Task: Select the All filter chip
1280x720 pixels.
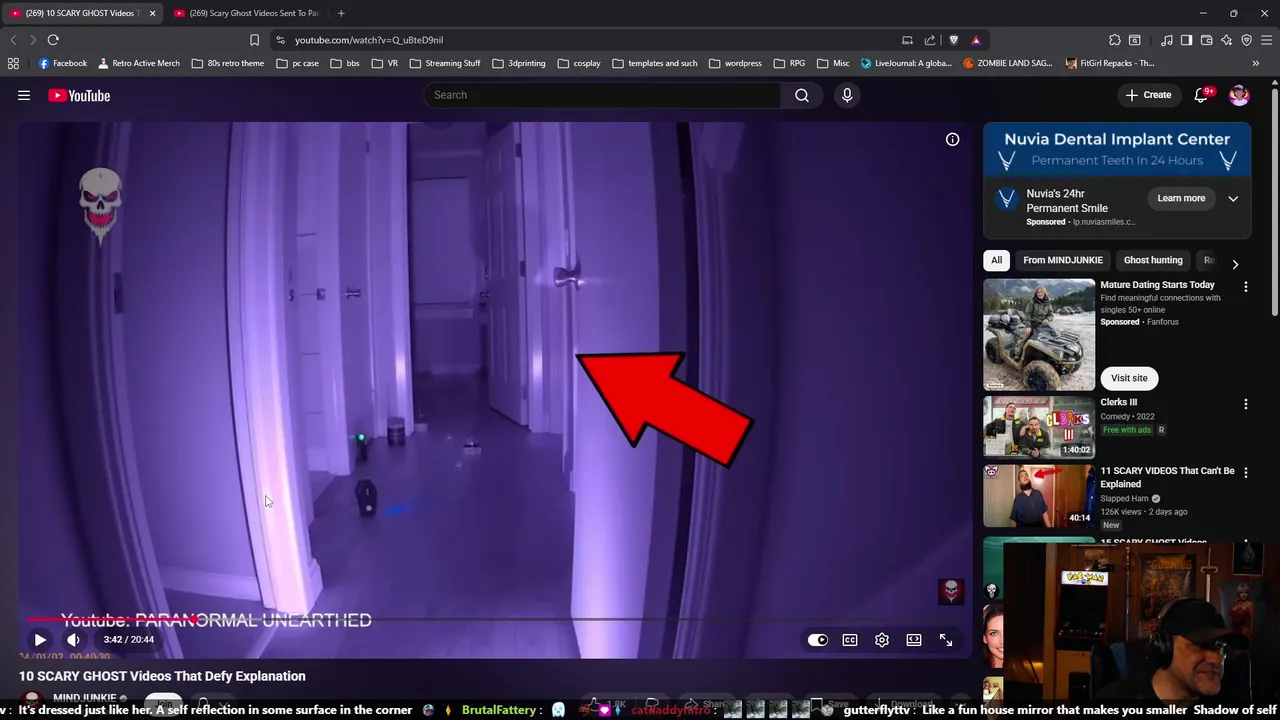Action: (x=996, y=260)
